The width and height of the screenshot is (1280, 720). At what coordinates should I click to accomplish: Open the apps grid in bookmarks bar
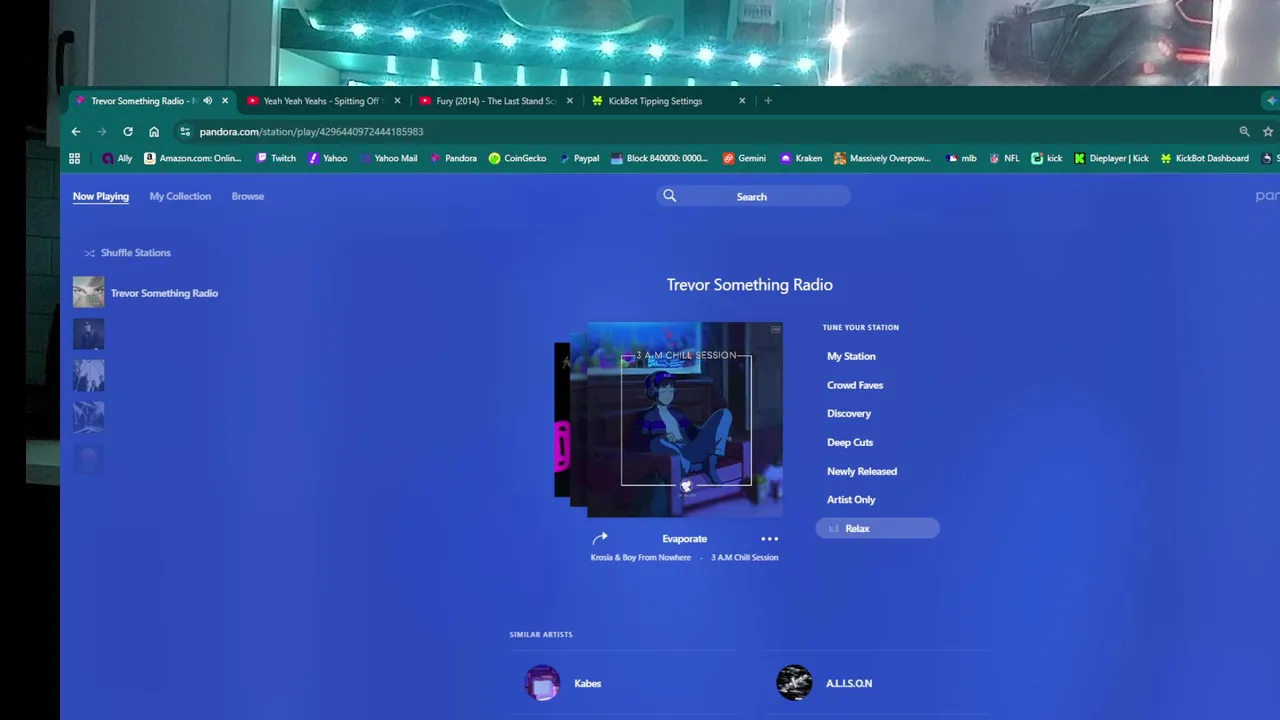click(x=74, y=158)
